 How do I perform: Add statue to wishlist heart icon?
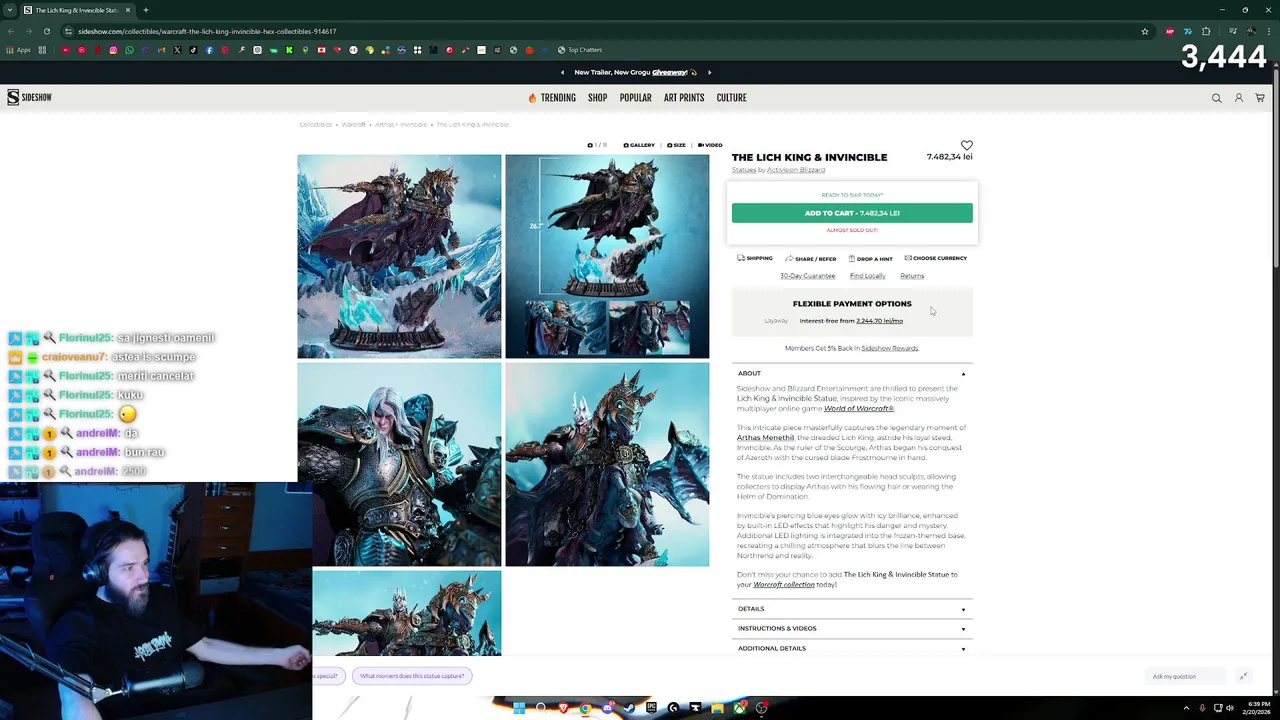967,145
